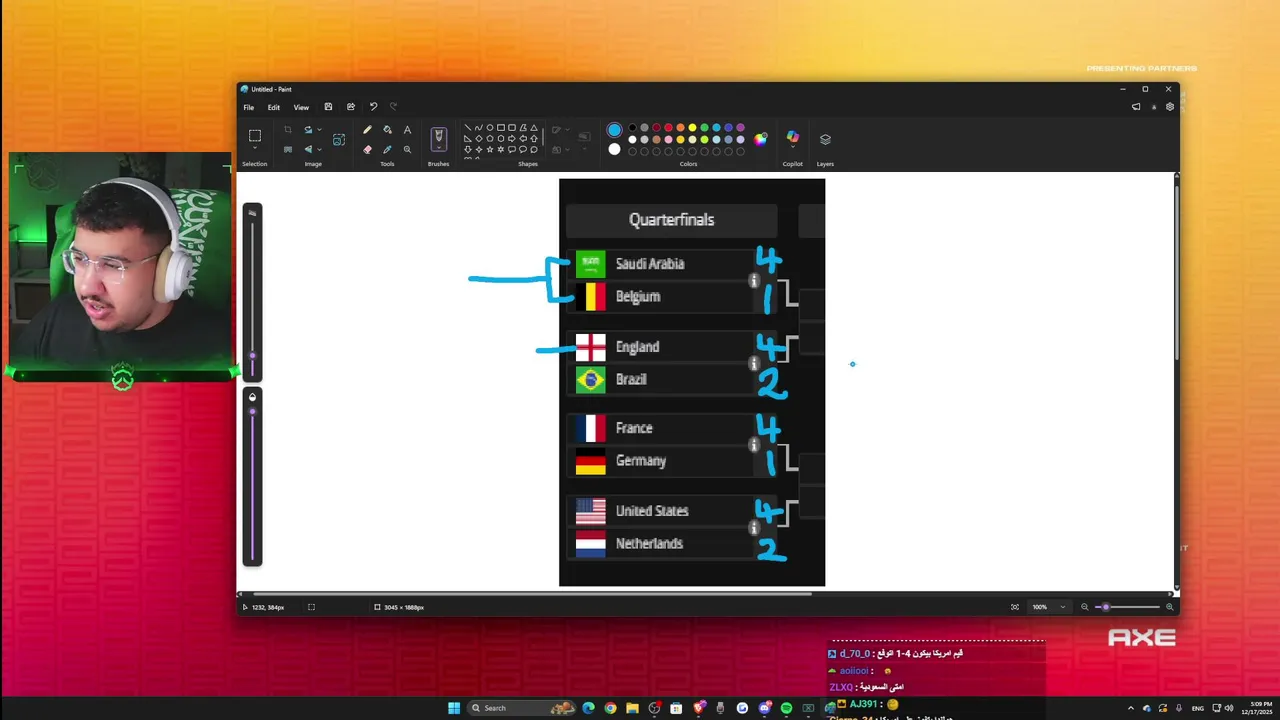Select the Eraser tool
The height and width of the screenshot is (720, 1280).
point(367,149)
